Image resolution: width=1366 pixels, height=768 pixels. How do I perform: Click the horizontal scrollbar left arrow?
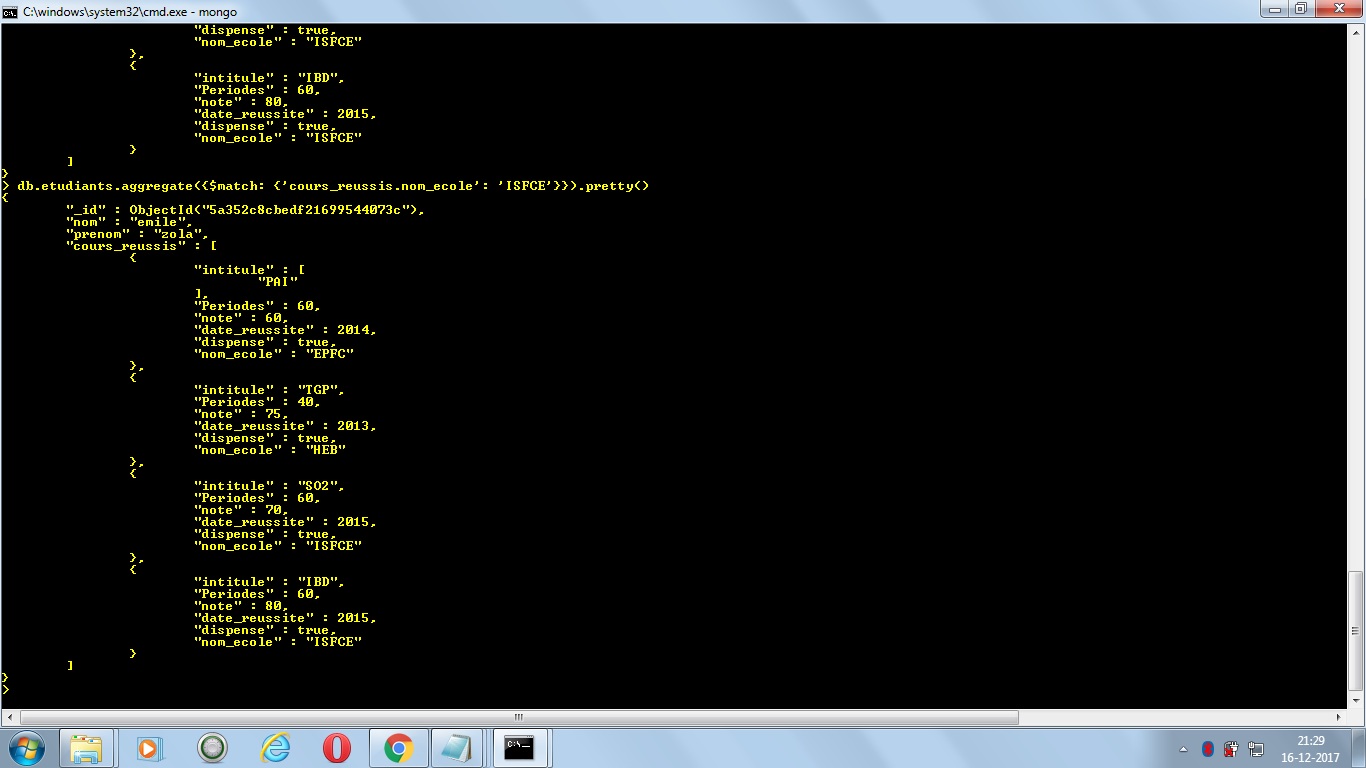click(x=9, y=717)
